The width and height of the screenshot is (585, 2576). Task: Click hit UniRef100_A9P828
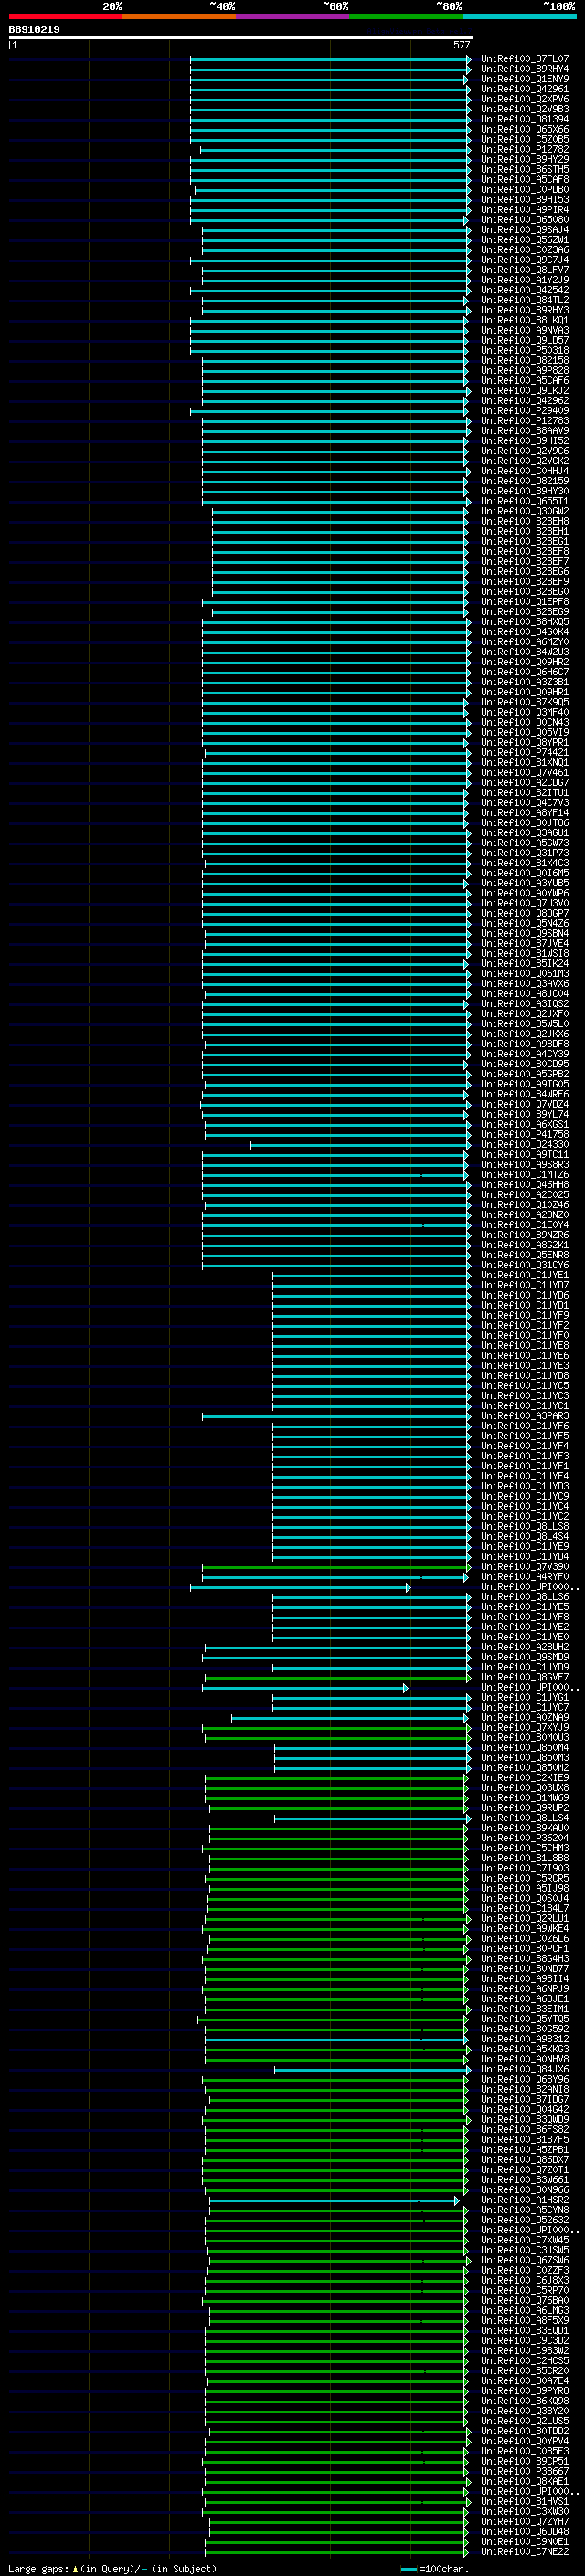pyautogui.click(x=524, y=371)
